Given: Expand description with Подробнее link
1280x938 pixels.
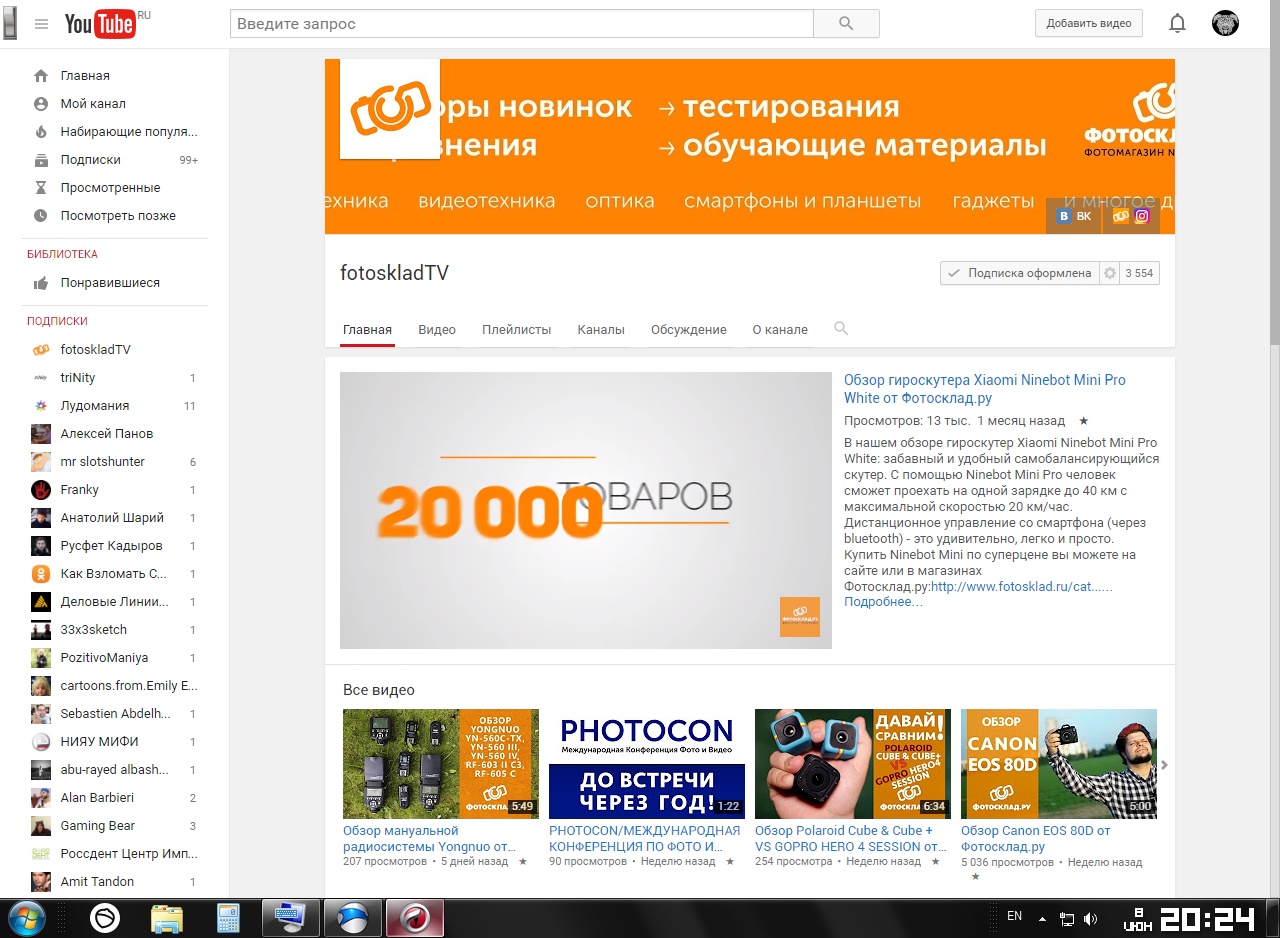Looking at the screenshot, I should coord(883,602).
